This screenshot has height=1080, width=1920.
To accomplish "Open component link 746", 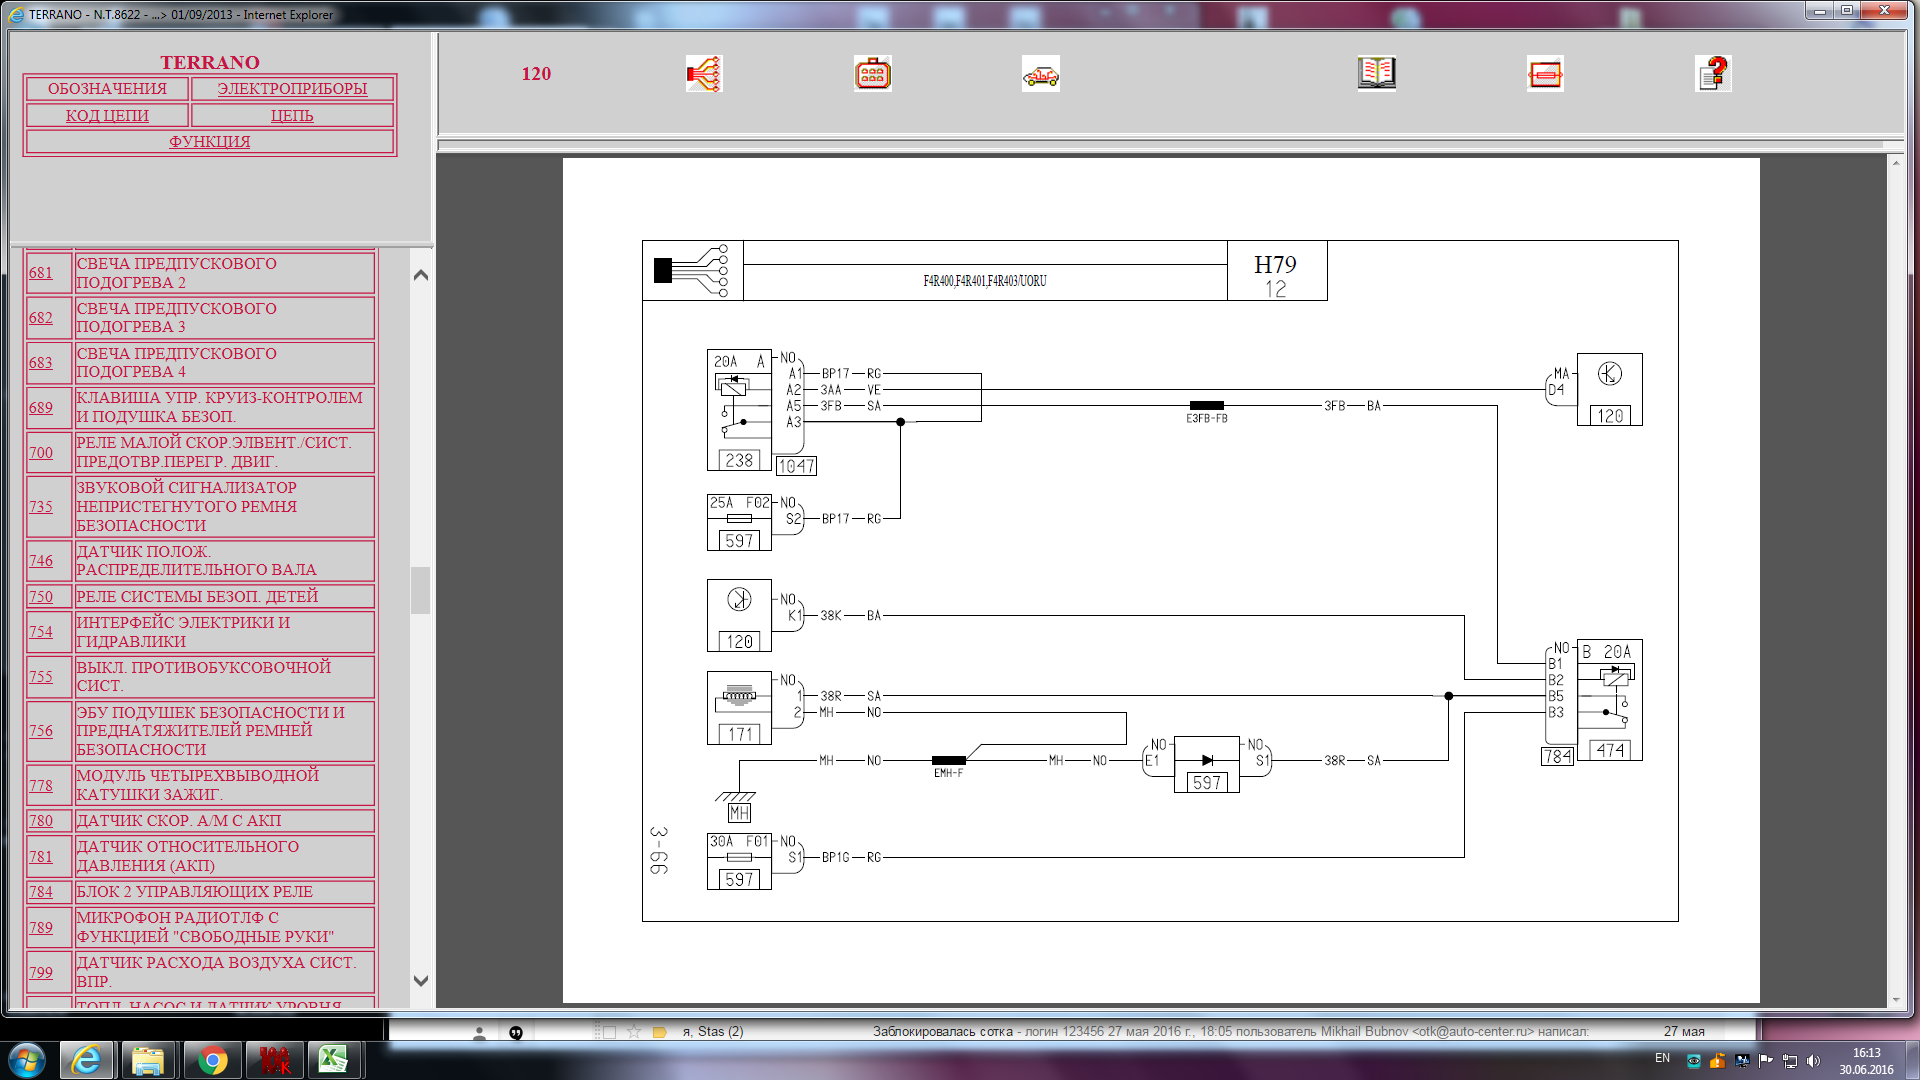I will coord(41,561).
